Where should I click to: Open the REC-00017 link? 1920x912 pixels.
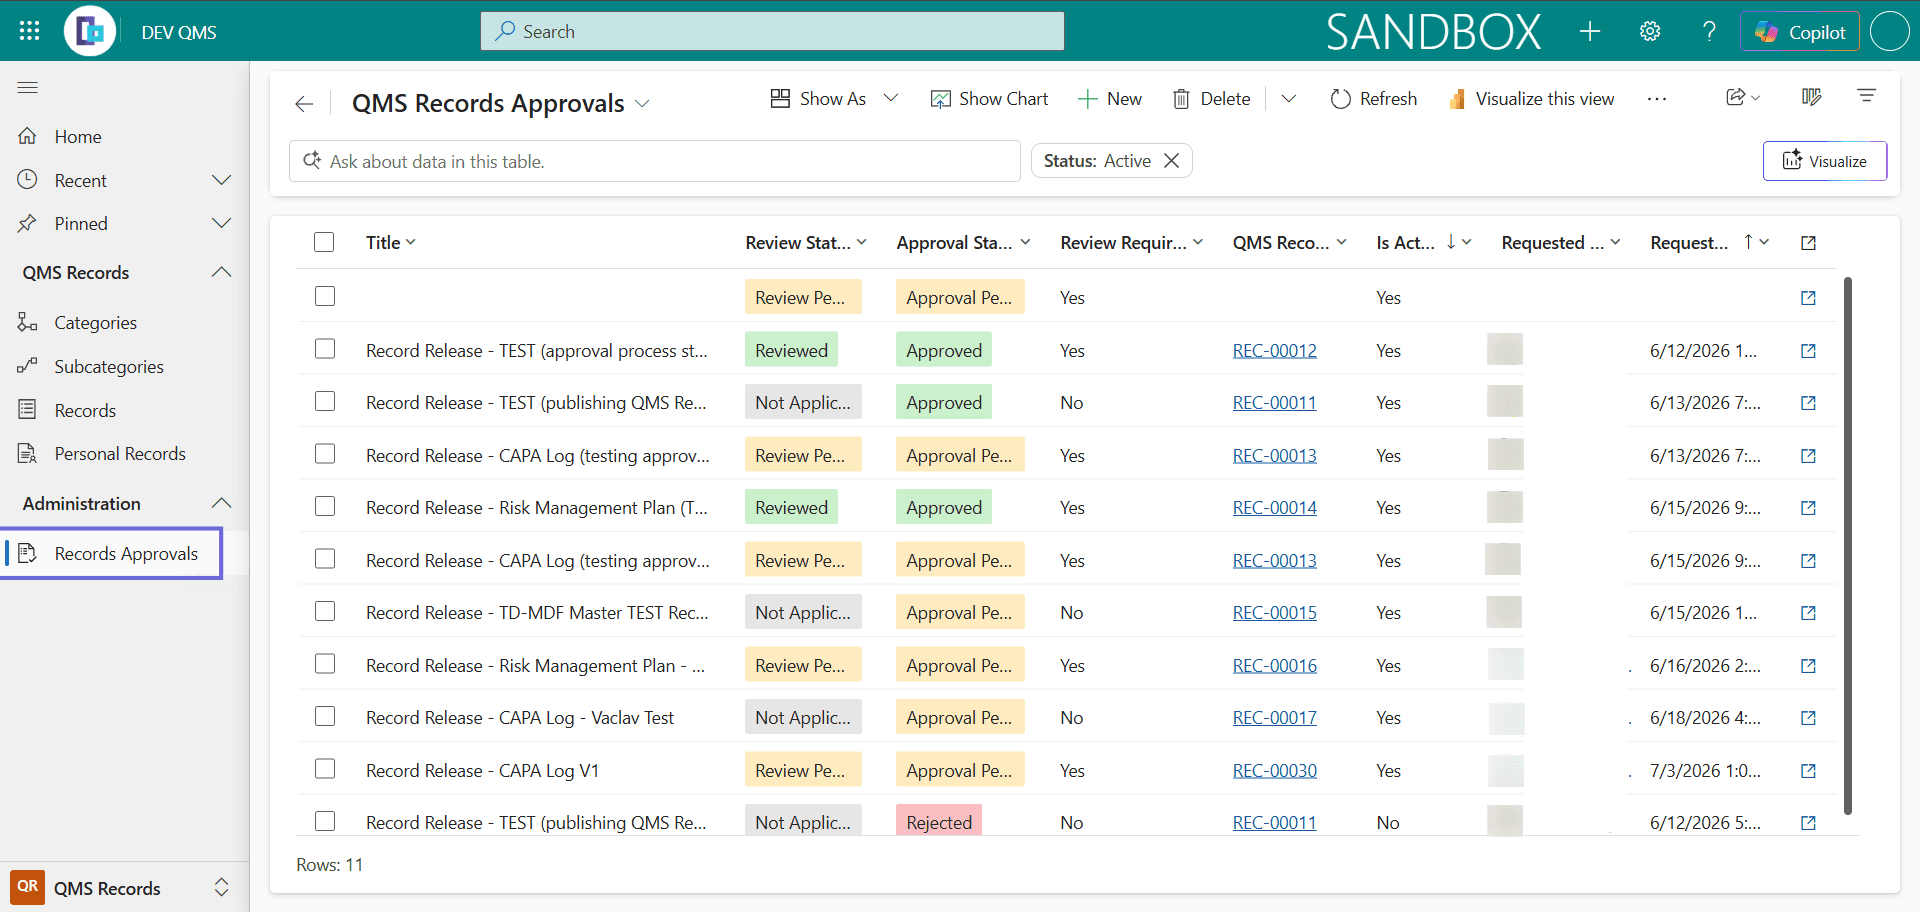click(x=1274, y=718)
